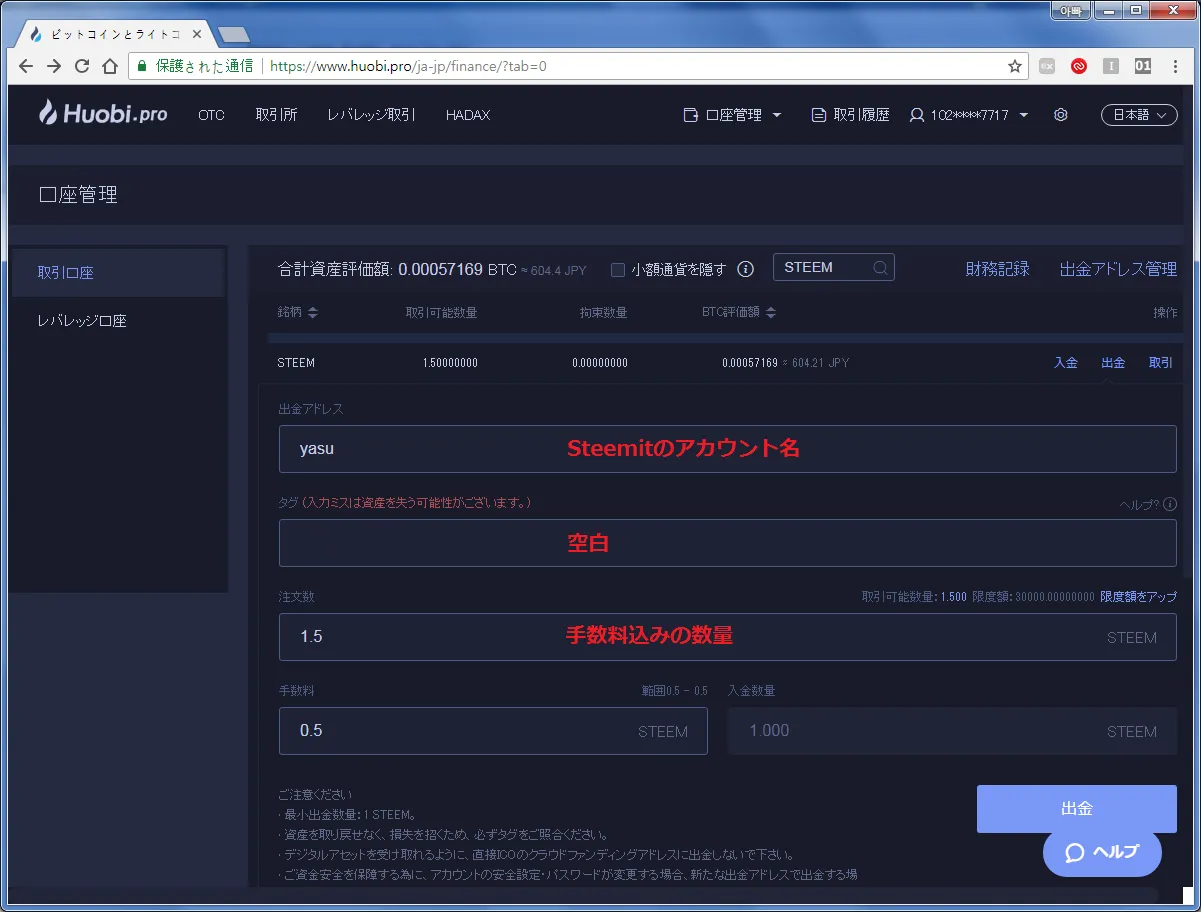The height and width of the screenshot is (912, 1201).
Task: Go forward with browser forward arrow
Action: [54, 66]
